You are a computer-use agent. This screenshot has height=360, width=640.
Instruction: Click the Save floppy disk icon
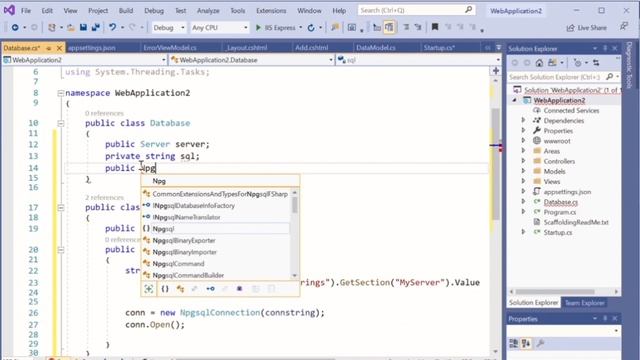pyautogui.click(x=83, y=27)
